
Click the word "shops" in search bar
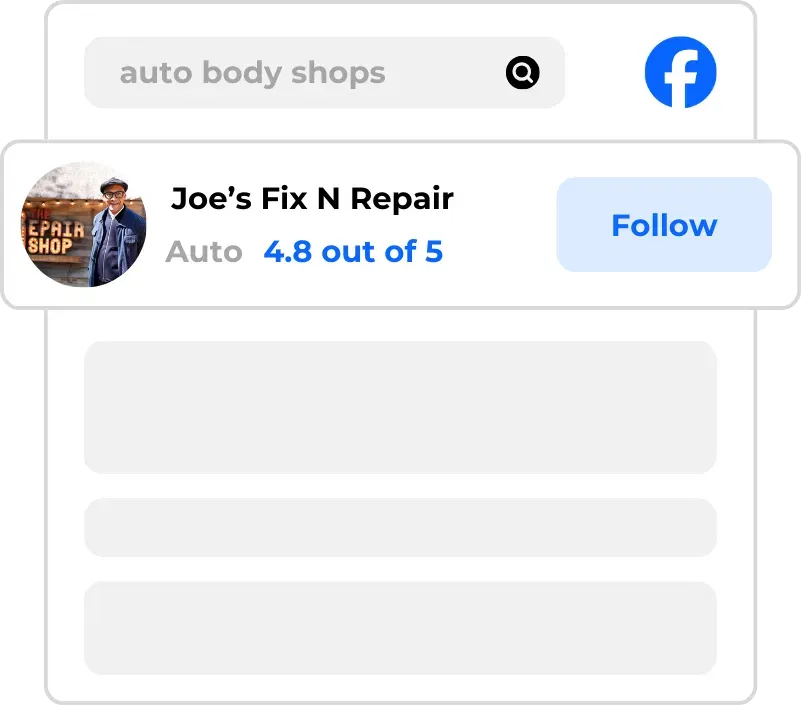(338, 73)
